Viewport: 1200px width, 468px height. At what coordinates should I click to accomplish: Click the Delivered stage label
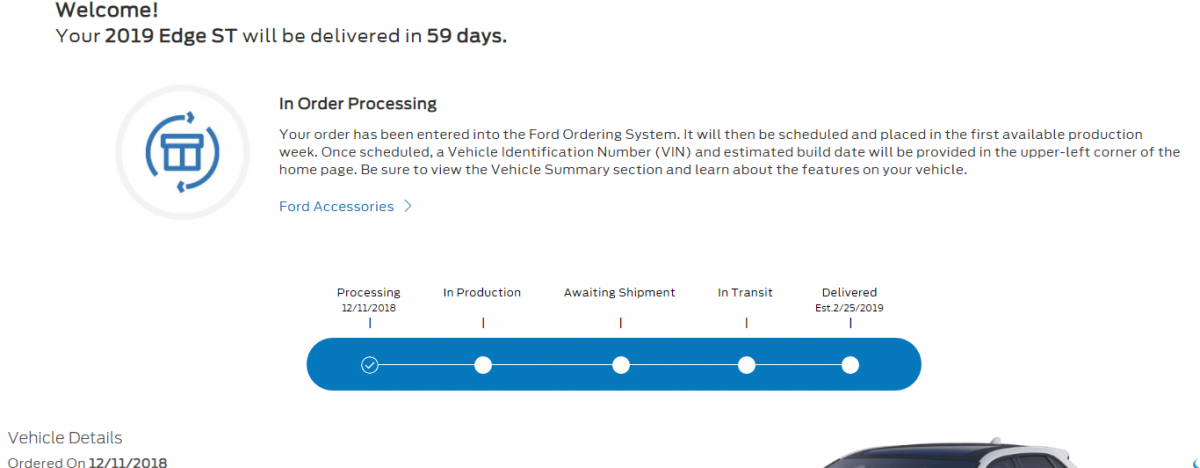tap(849, 293)
